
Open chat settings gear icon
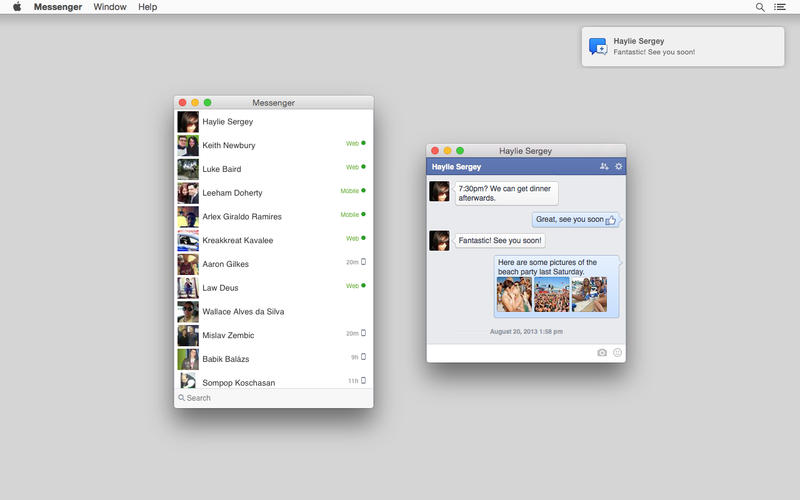point(618,167)
